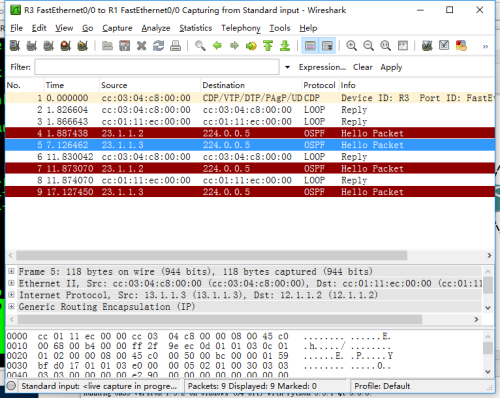Open the Tools menu
500x398 pixels.
[x=280, y=28]
